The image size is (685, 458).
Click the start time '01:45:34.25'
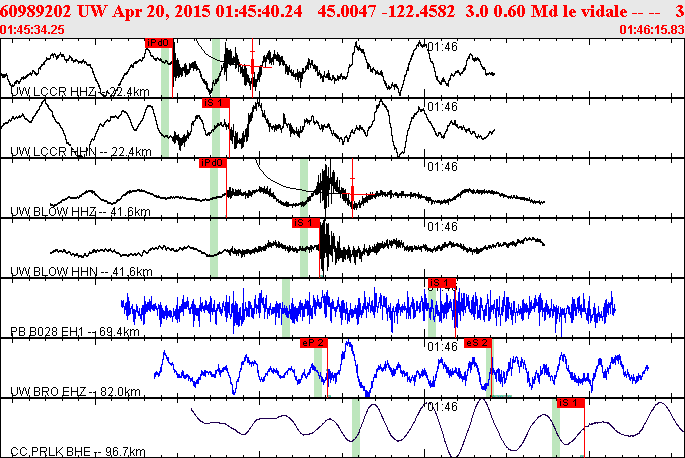click(x=32, y=30)
